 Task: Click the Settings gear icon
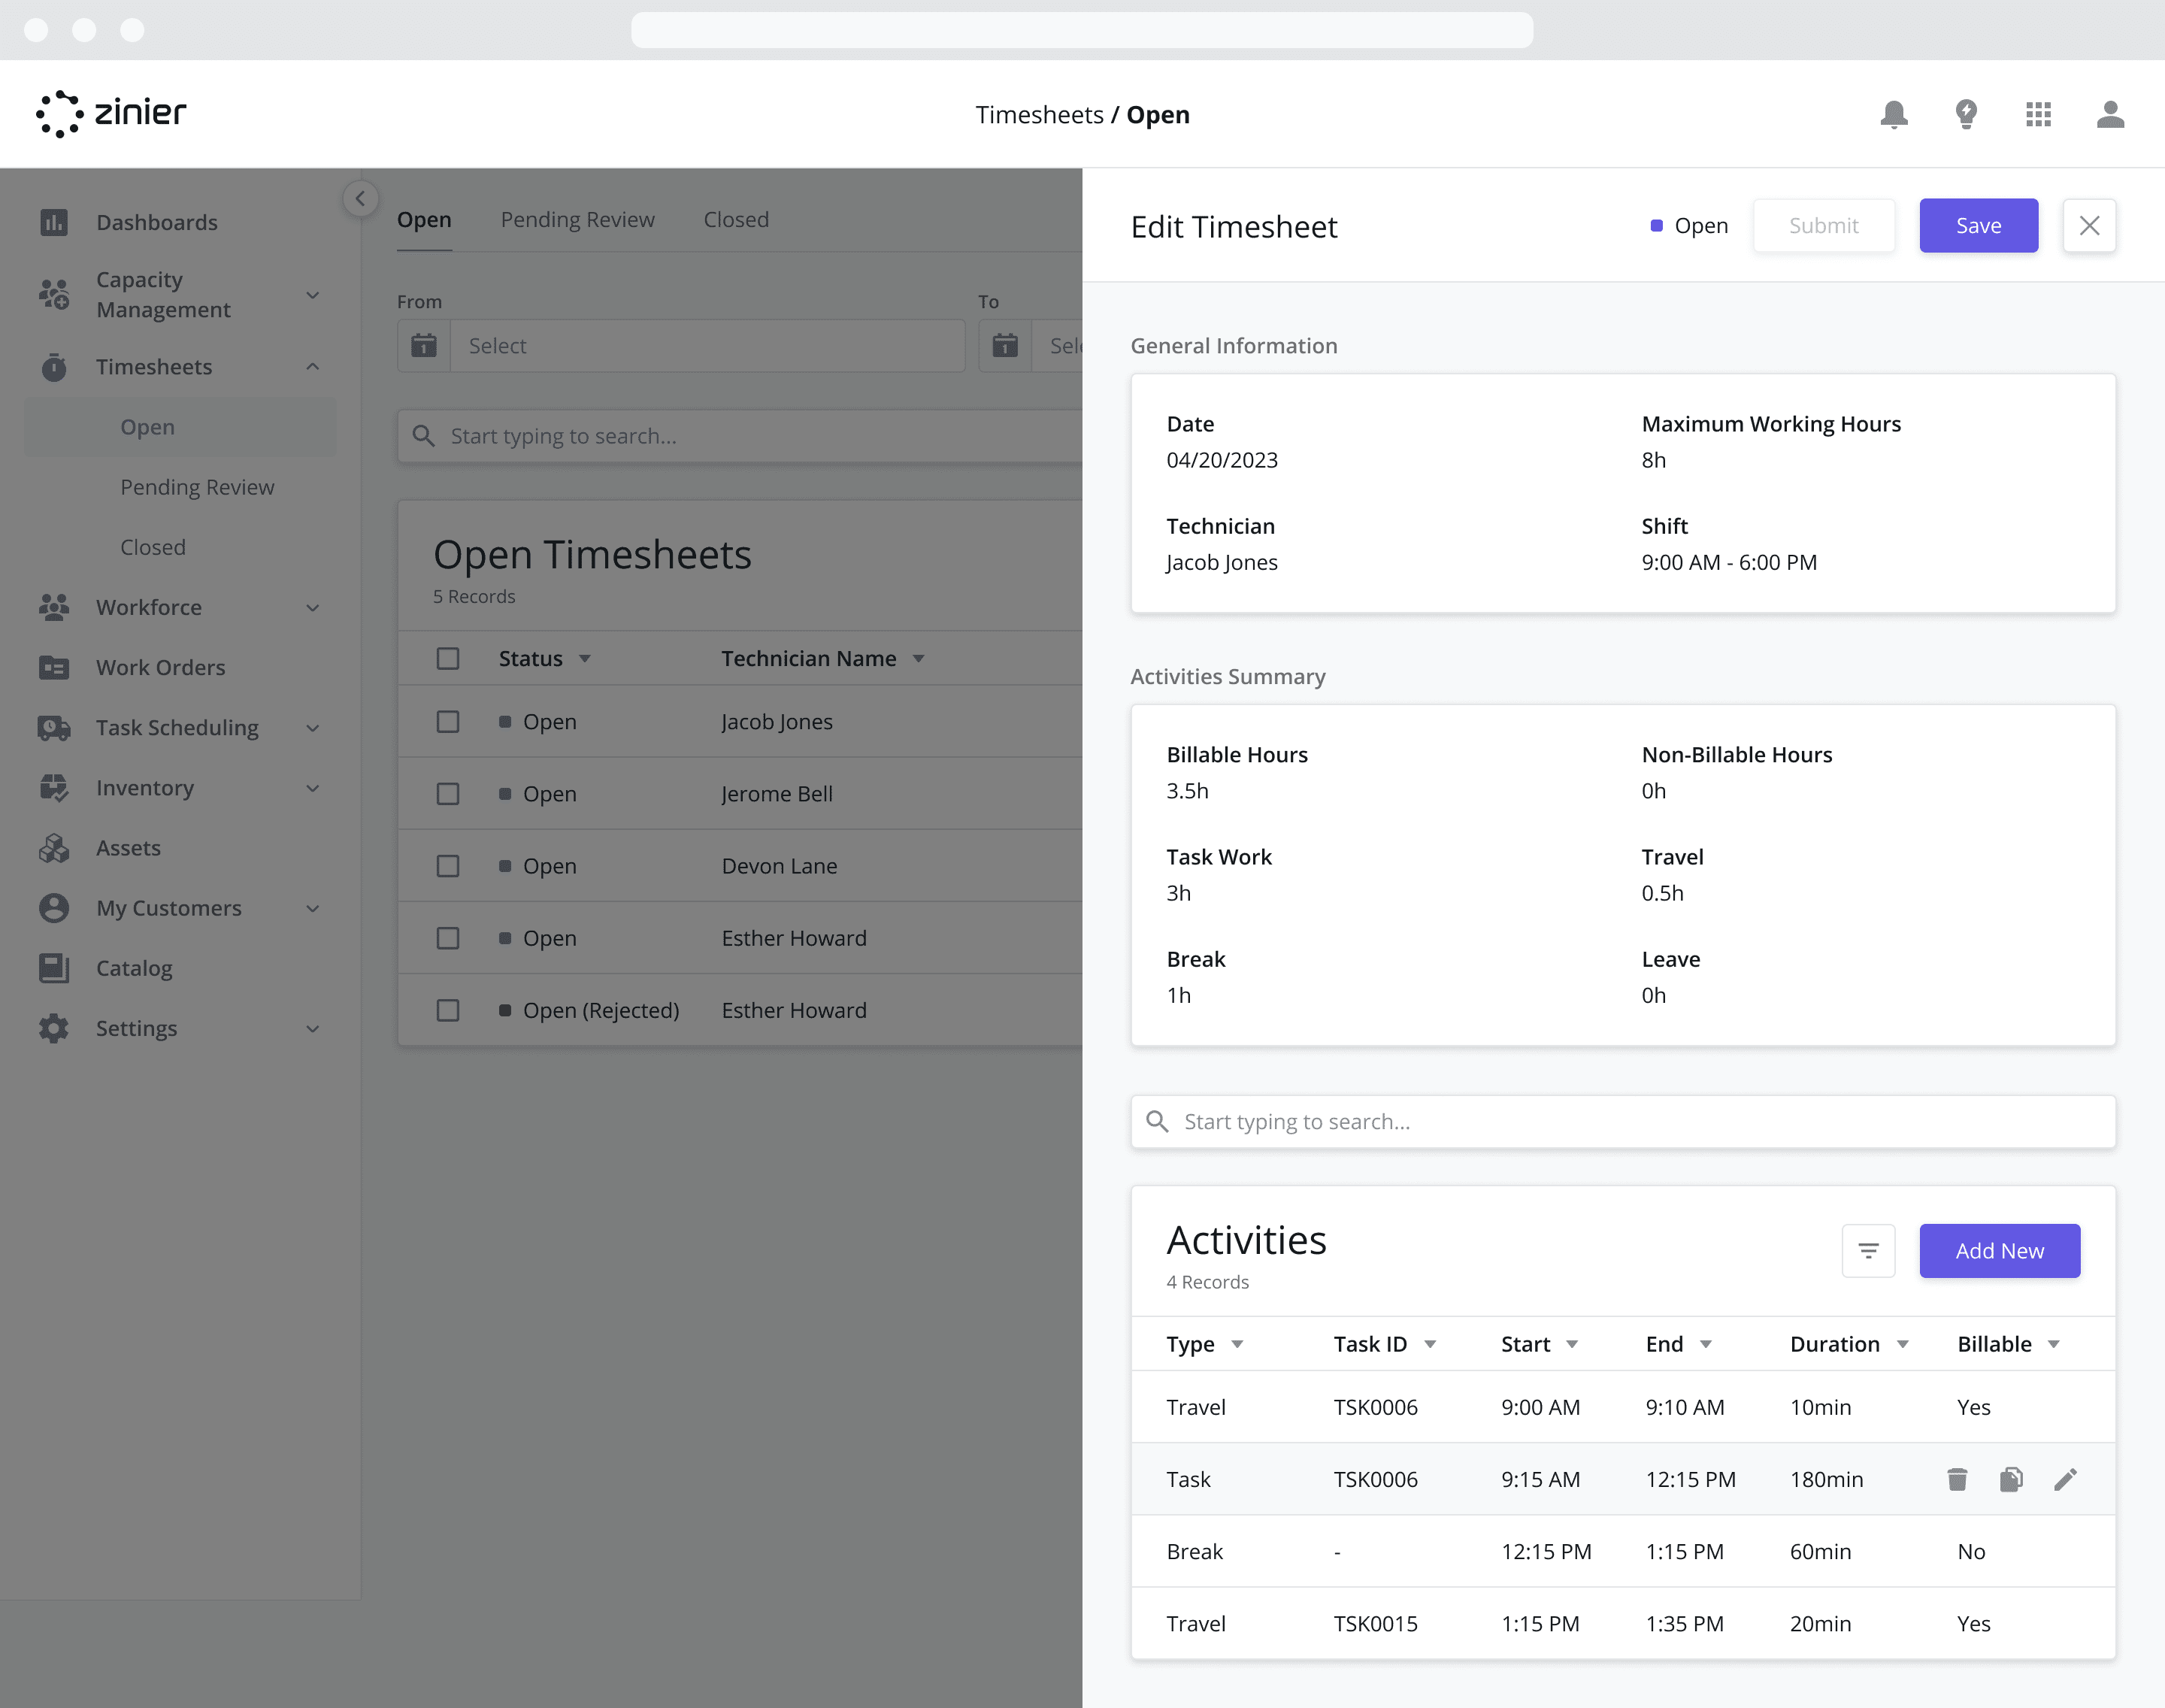(x=54, y=1028)
